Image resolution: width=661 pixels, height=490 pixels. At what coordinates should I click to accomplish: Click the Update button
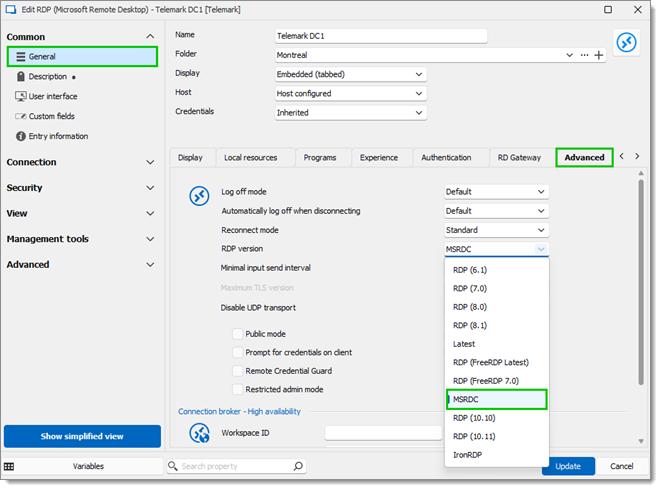click(x=568, y=466)
